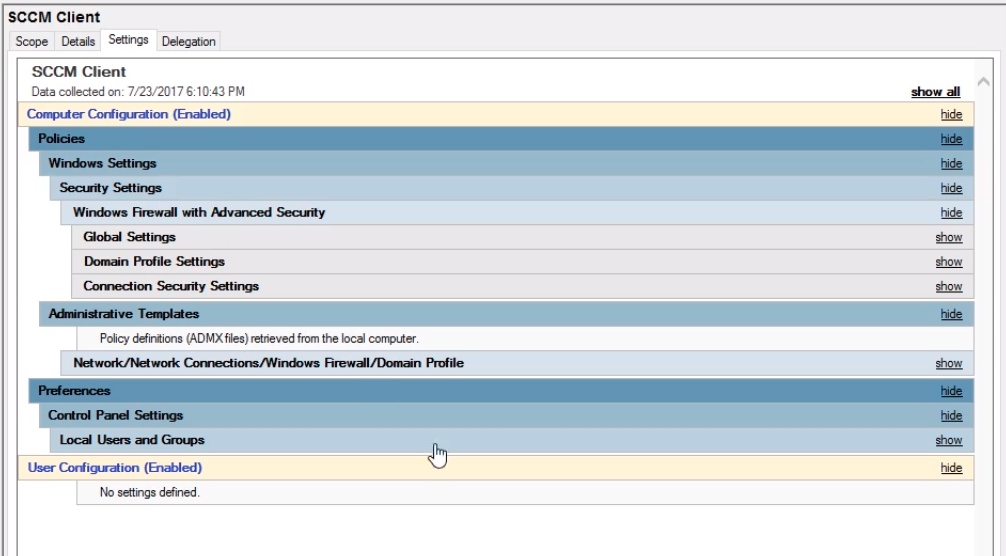Click the 'show all' link
This screenshot has width=1006, height=556.
coord(935,92)
